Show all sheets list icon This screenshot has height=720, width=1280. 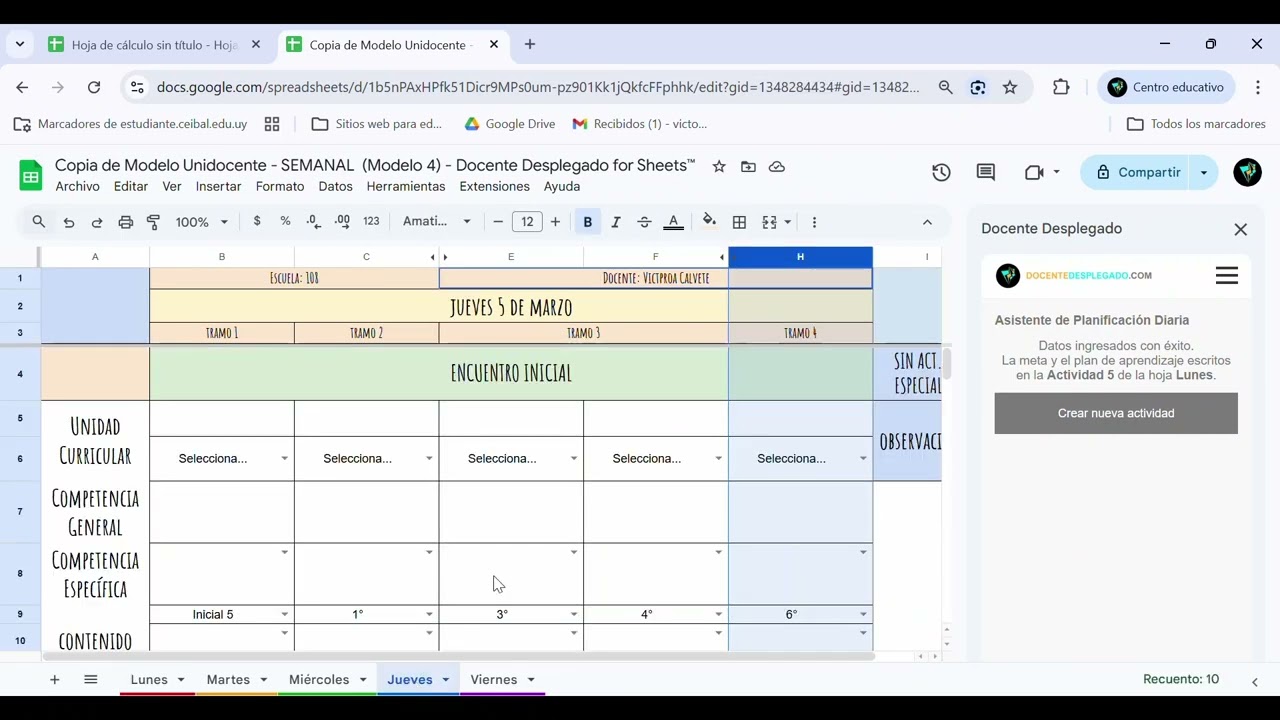click(91, 680)
